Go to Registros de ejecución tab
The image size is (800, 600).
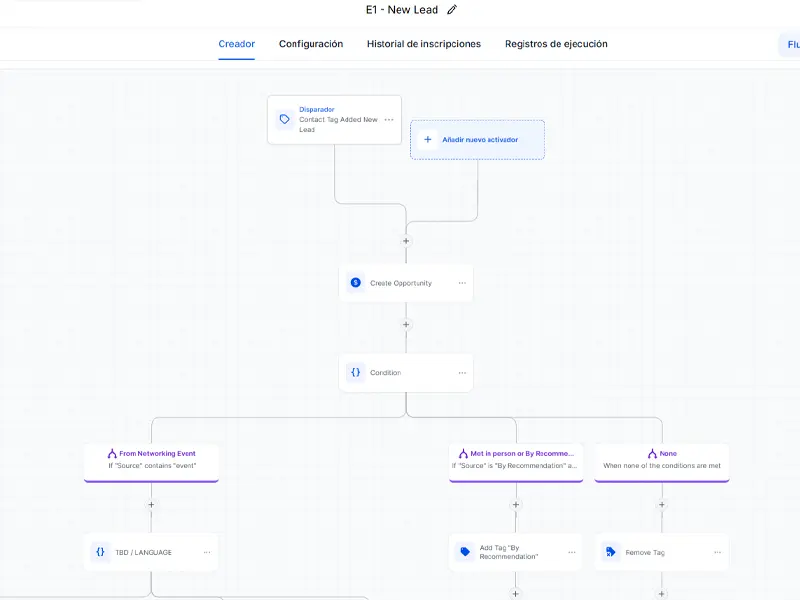(x=556, y=44)
